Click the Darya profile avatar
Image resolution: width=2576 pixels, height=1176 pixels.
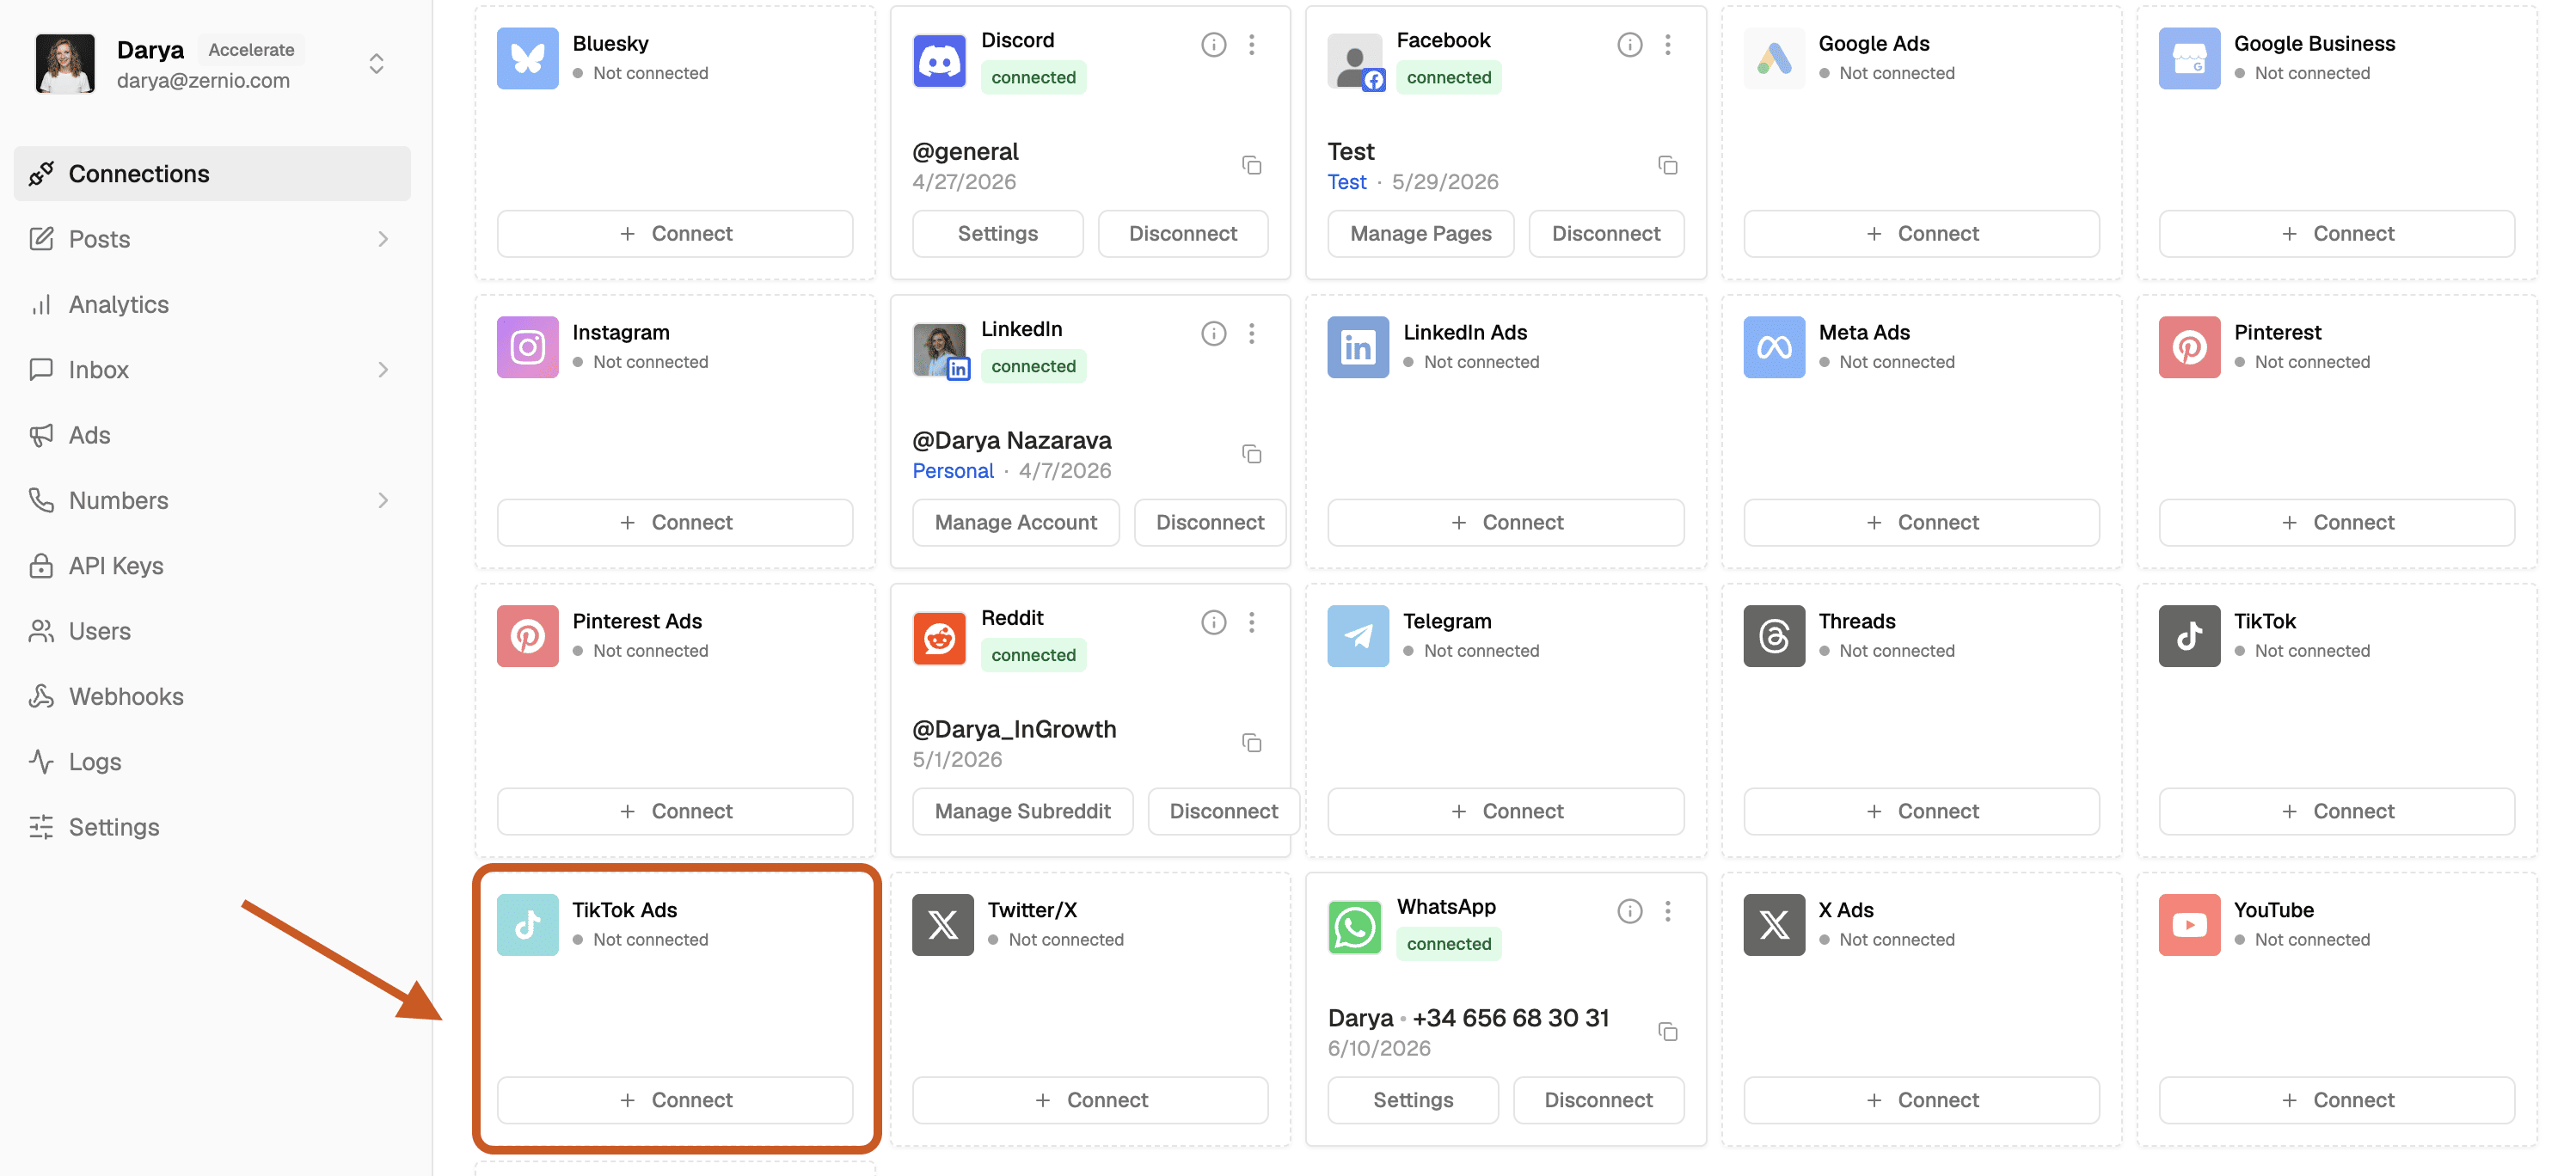[65, 64]
